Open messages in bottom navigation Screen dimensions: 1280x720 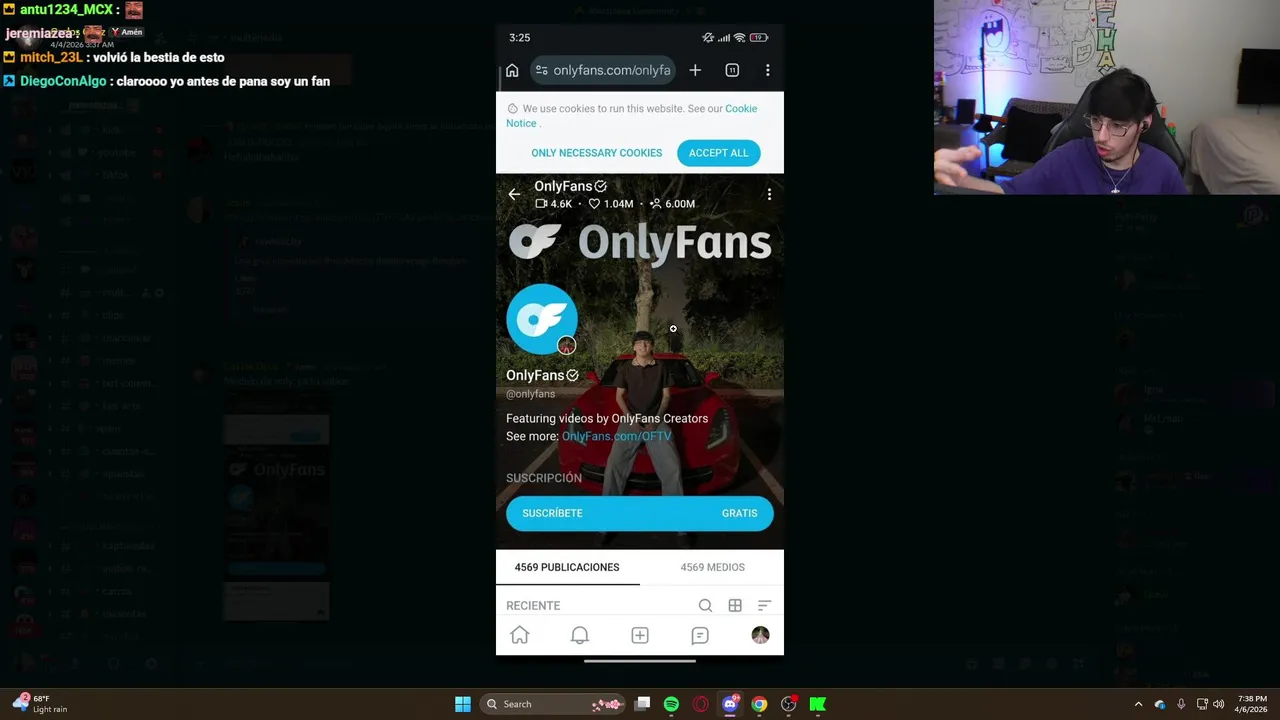pos(700,635)
